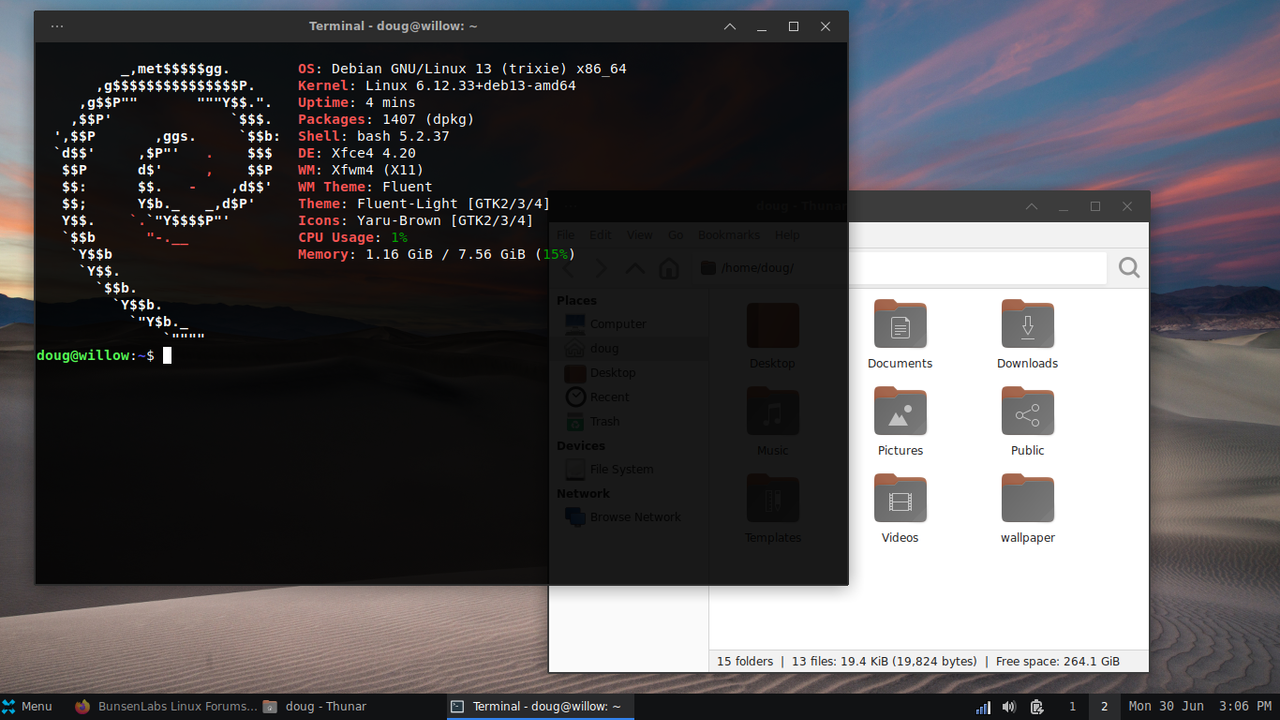
Task: Select the Public folder icon
Action: coord(1027,411)
